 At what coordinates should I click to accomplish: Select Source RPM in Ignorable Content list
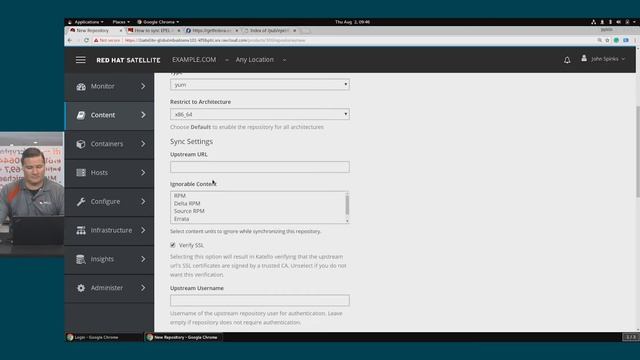[189, 211]
